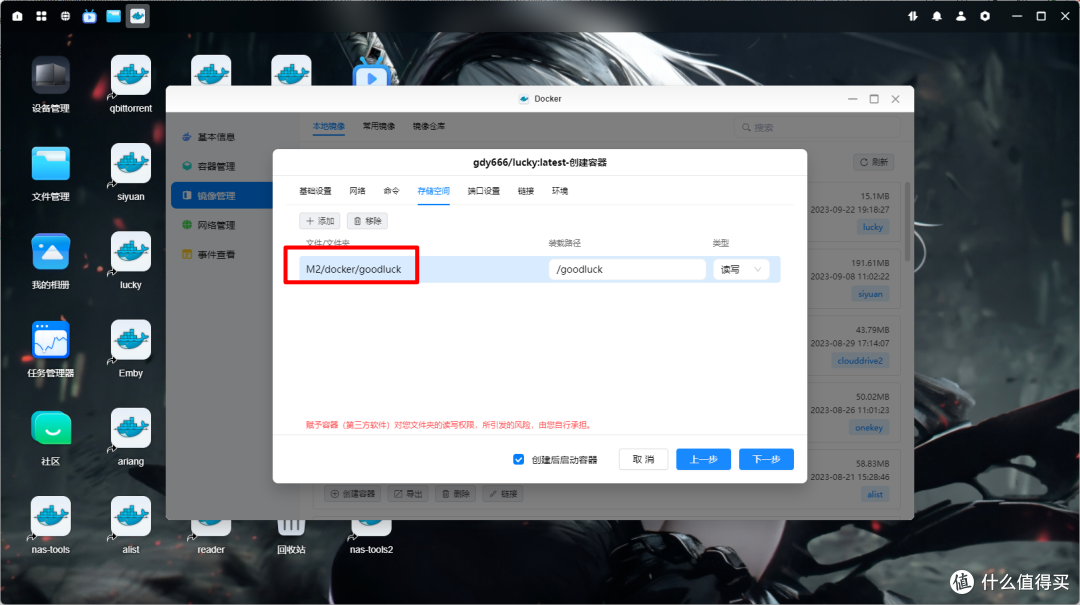Toggle 创建后启动容器 checkbox
This screenshot has height=605, width=1080.
[518, 460]
